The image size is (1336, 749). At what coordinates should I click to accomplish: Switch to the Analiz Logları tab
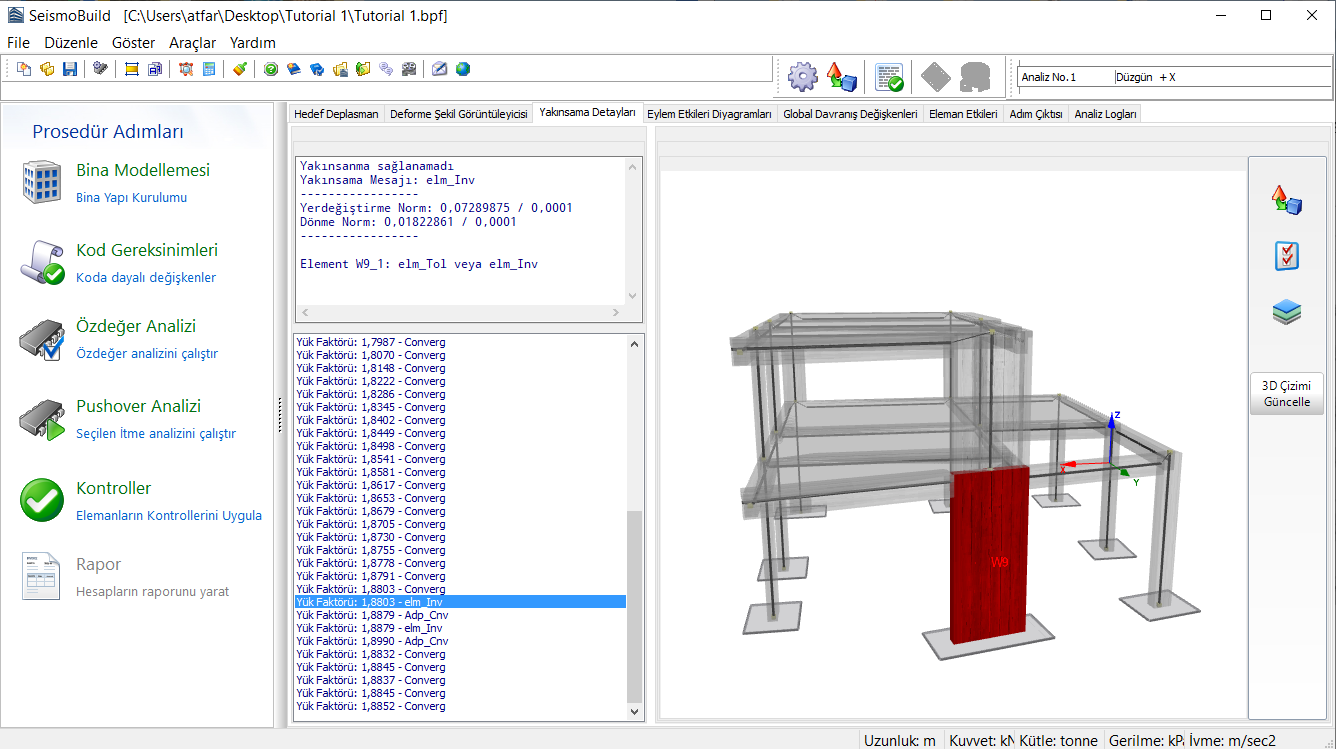click(1105, 114)
